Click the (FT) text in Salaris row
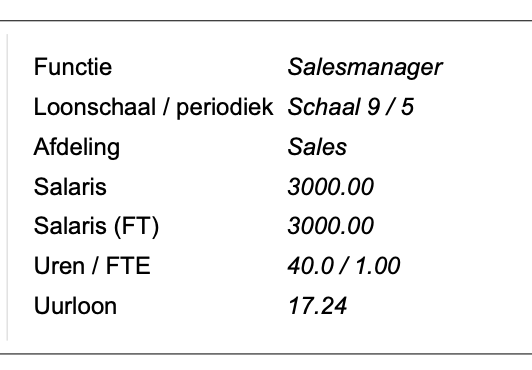 tap(136, 227)
